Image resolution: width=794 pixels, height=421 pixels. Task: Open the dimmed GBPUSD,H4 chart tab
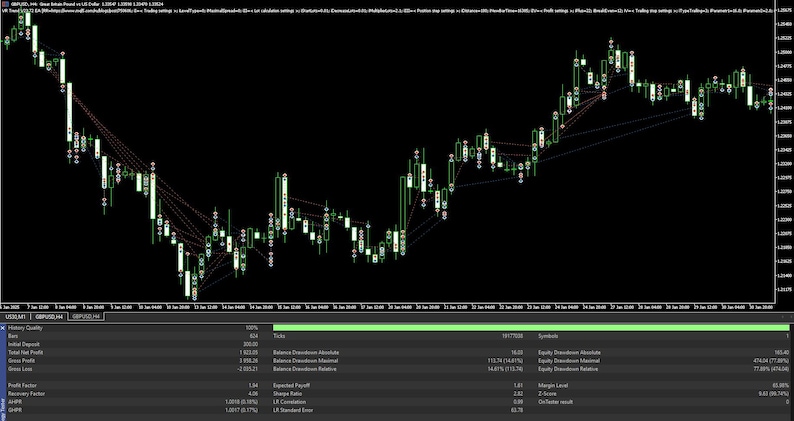pos(86,317)
